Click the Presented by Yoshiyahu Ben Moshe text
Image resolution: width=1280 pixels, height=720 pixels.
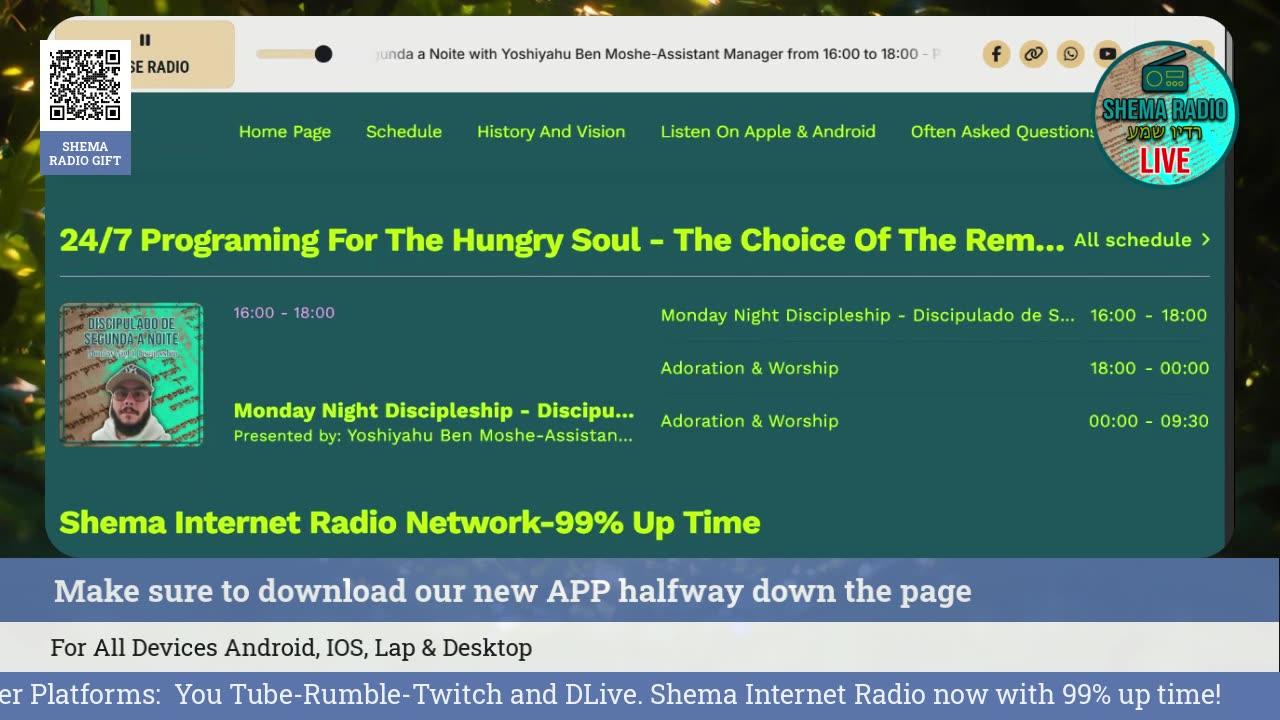coord(433,436)
